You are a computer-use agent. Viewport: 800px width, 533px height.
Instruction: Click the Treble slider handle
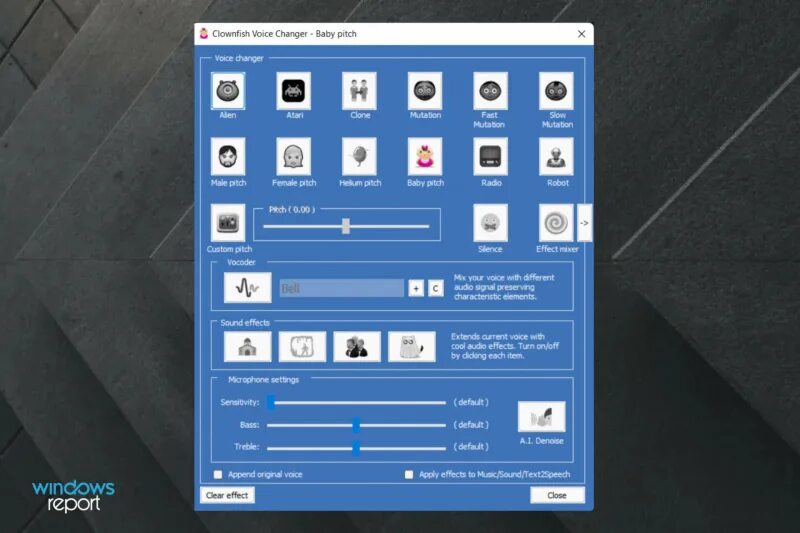[357, 448]
